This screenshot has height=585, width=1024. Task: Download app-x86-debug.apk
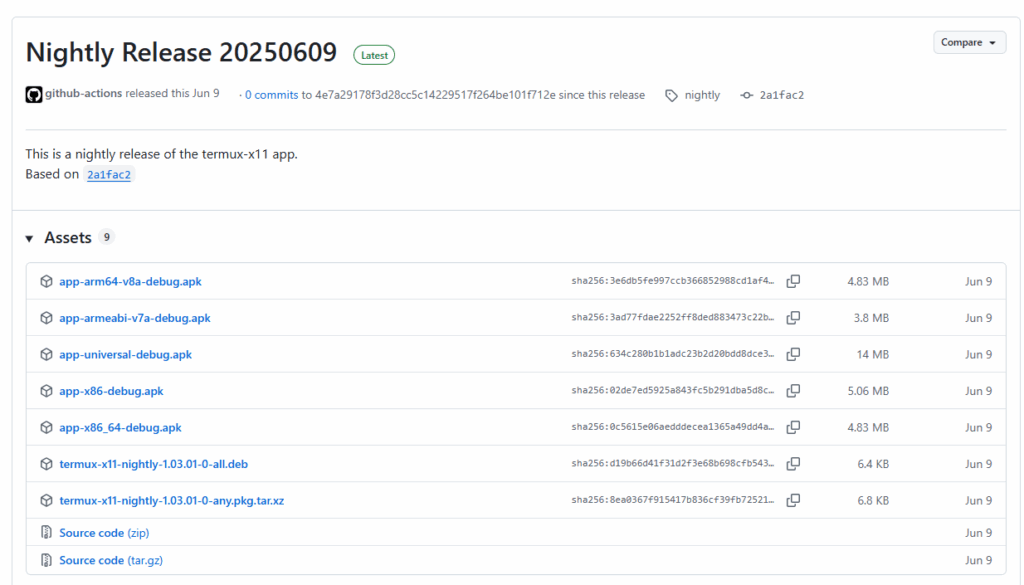[x=111, y=391]
